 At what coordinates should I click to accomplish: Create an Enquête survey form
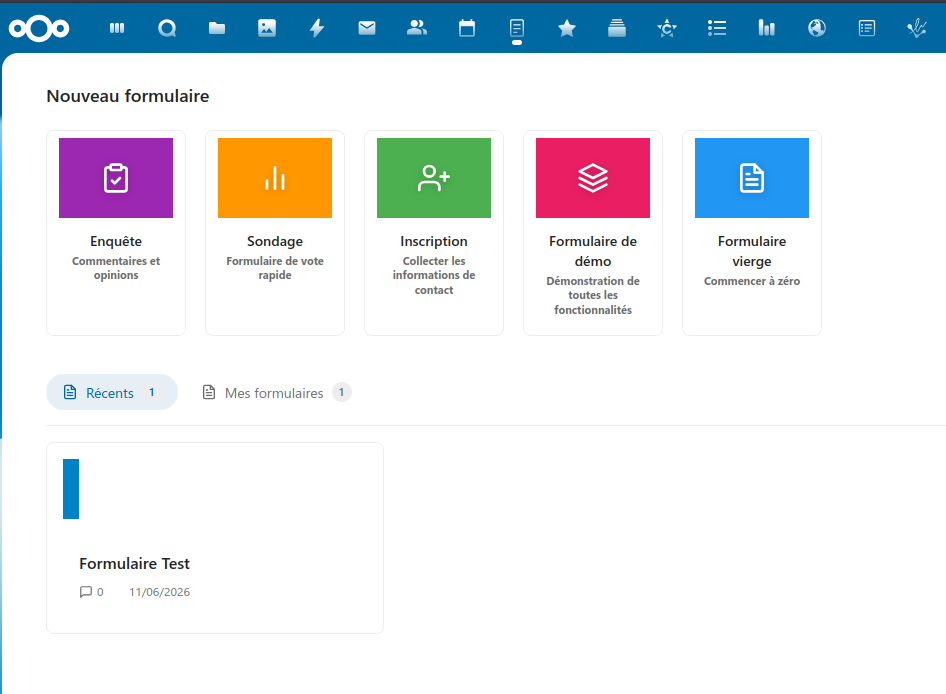[x=116, y=233]
